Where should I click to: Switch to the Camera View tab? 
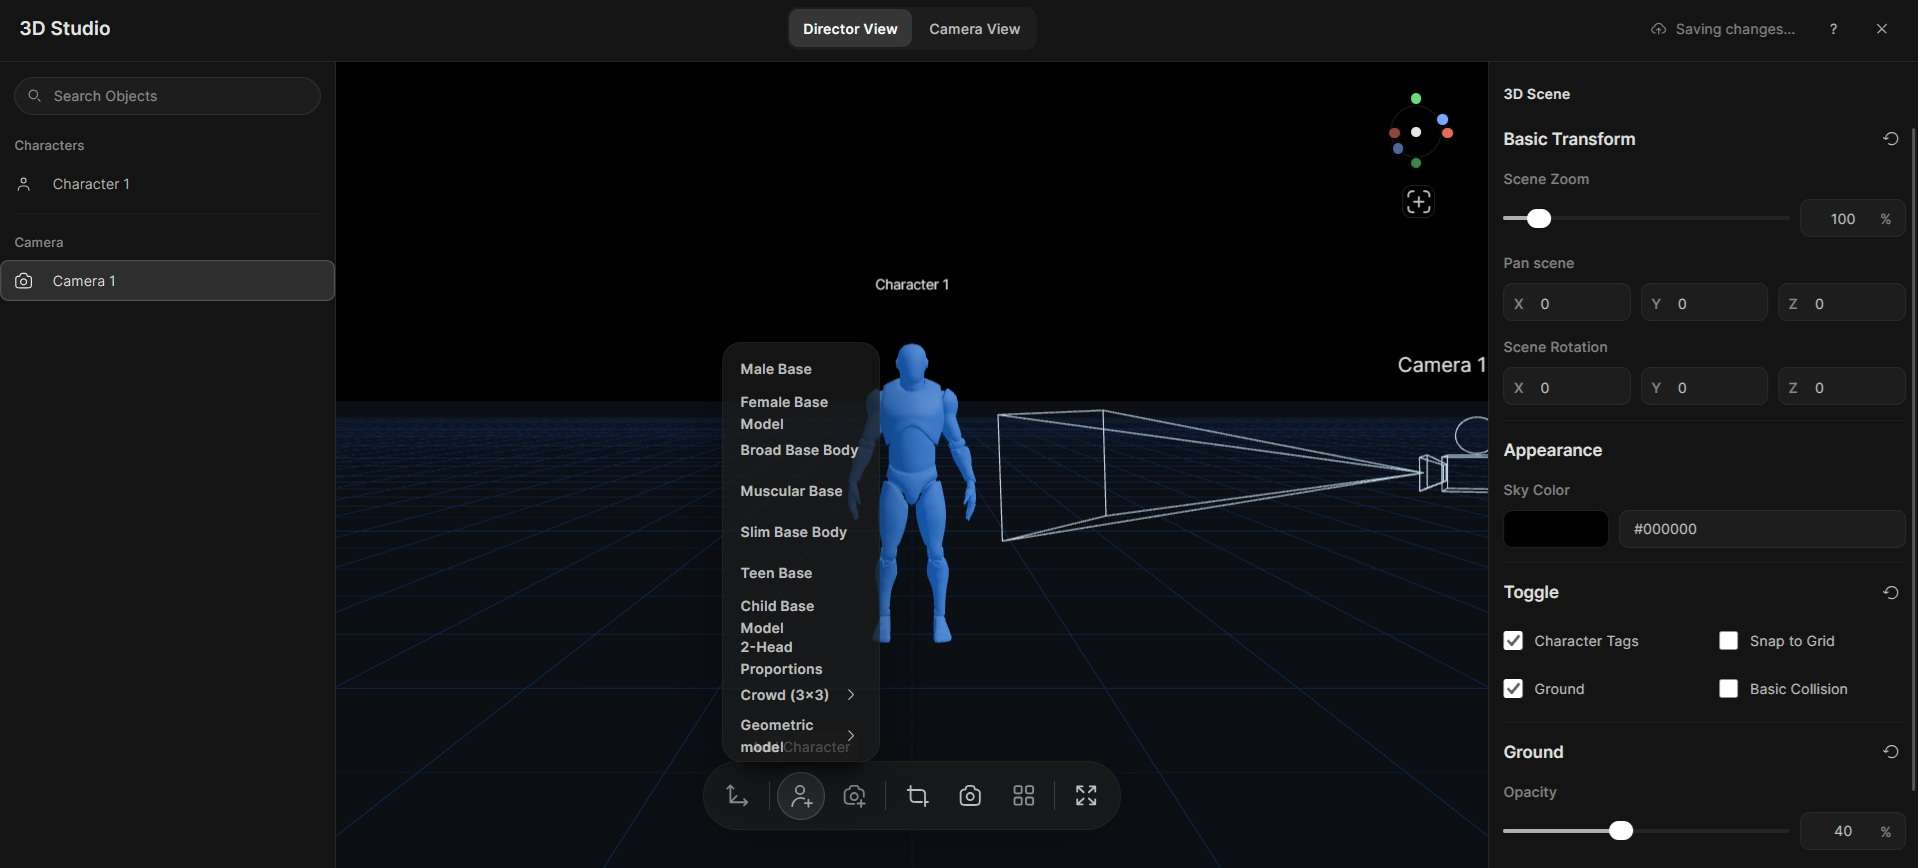pos(974,29)
